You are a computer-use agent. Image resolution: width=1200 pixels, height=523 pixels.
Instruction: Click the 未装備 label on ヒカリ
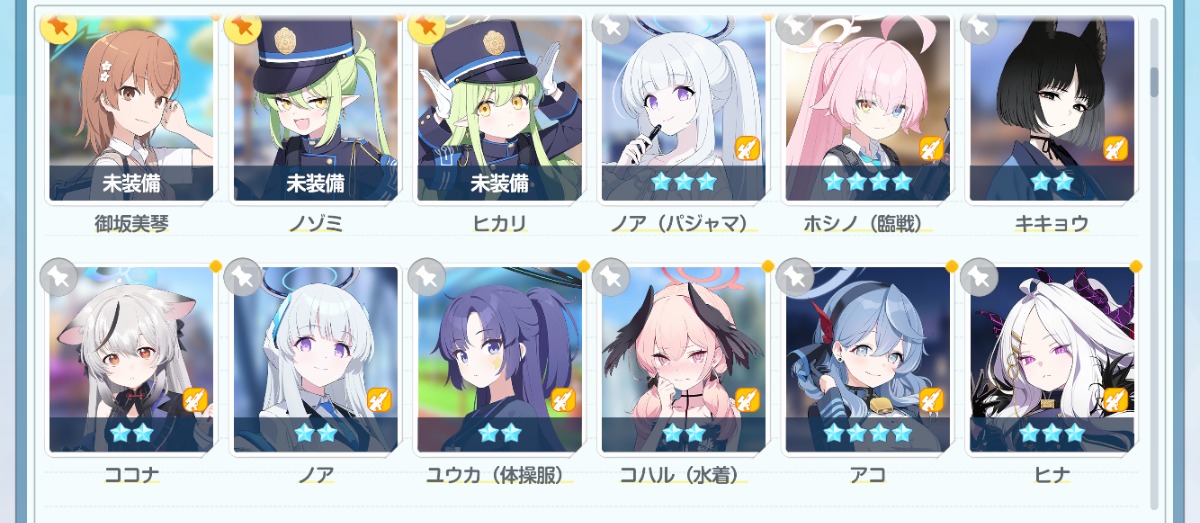click(x=499, y=183)
